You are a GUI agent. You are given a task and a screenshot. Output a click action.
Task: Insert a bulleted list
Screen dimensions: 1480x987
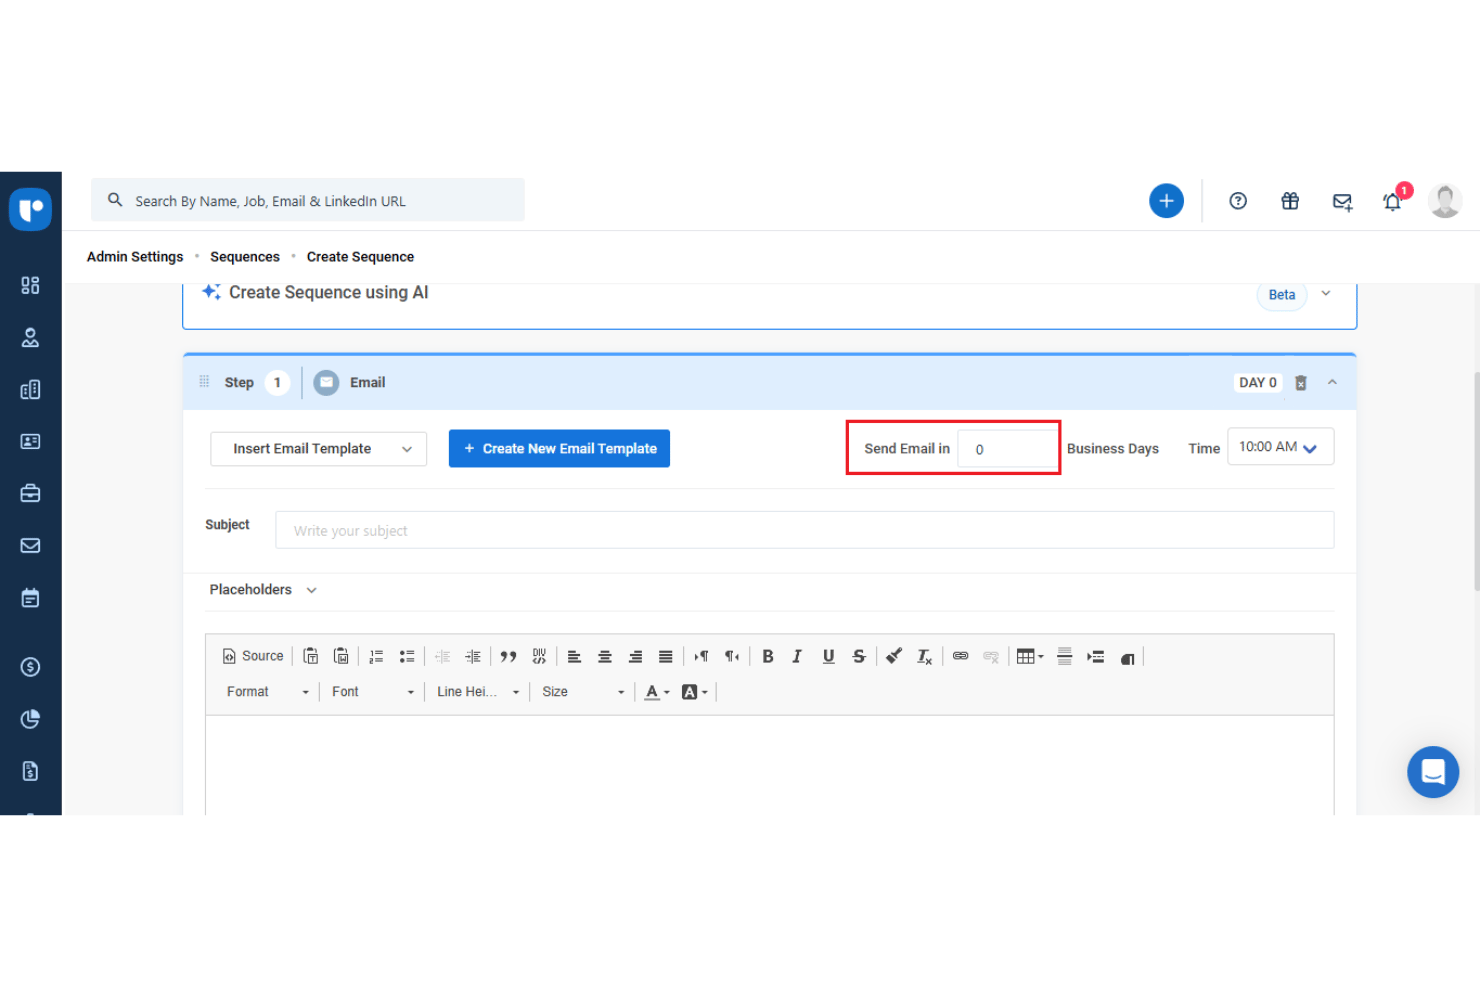click(407, 657)
